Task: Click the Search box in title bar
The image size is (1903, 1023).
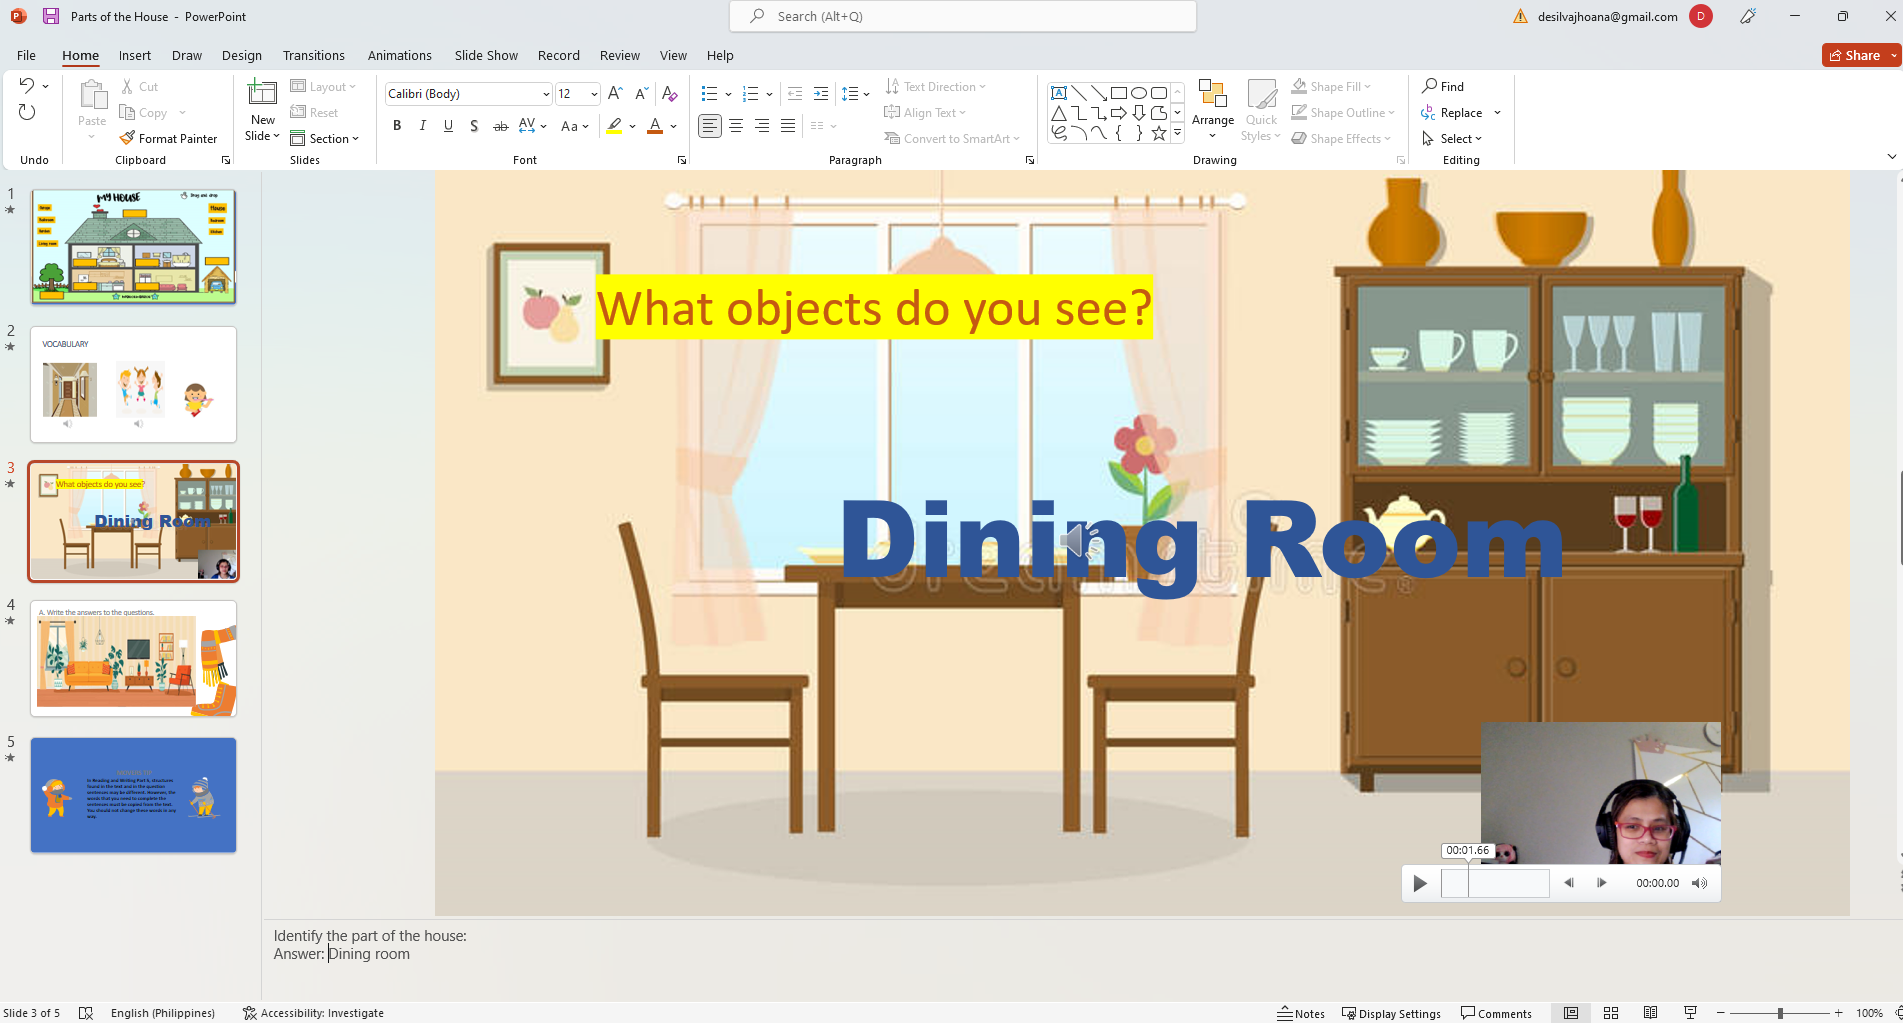Action: click(x=963, y=16)
